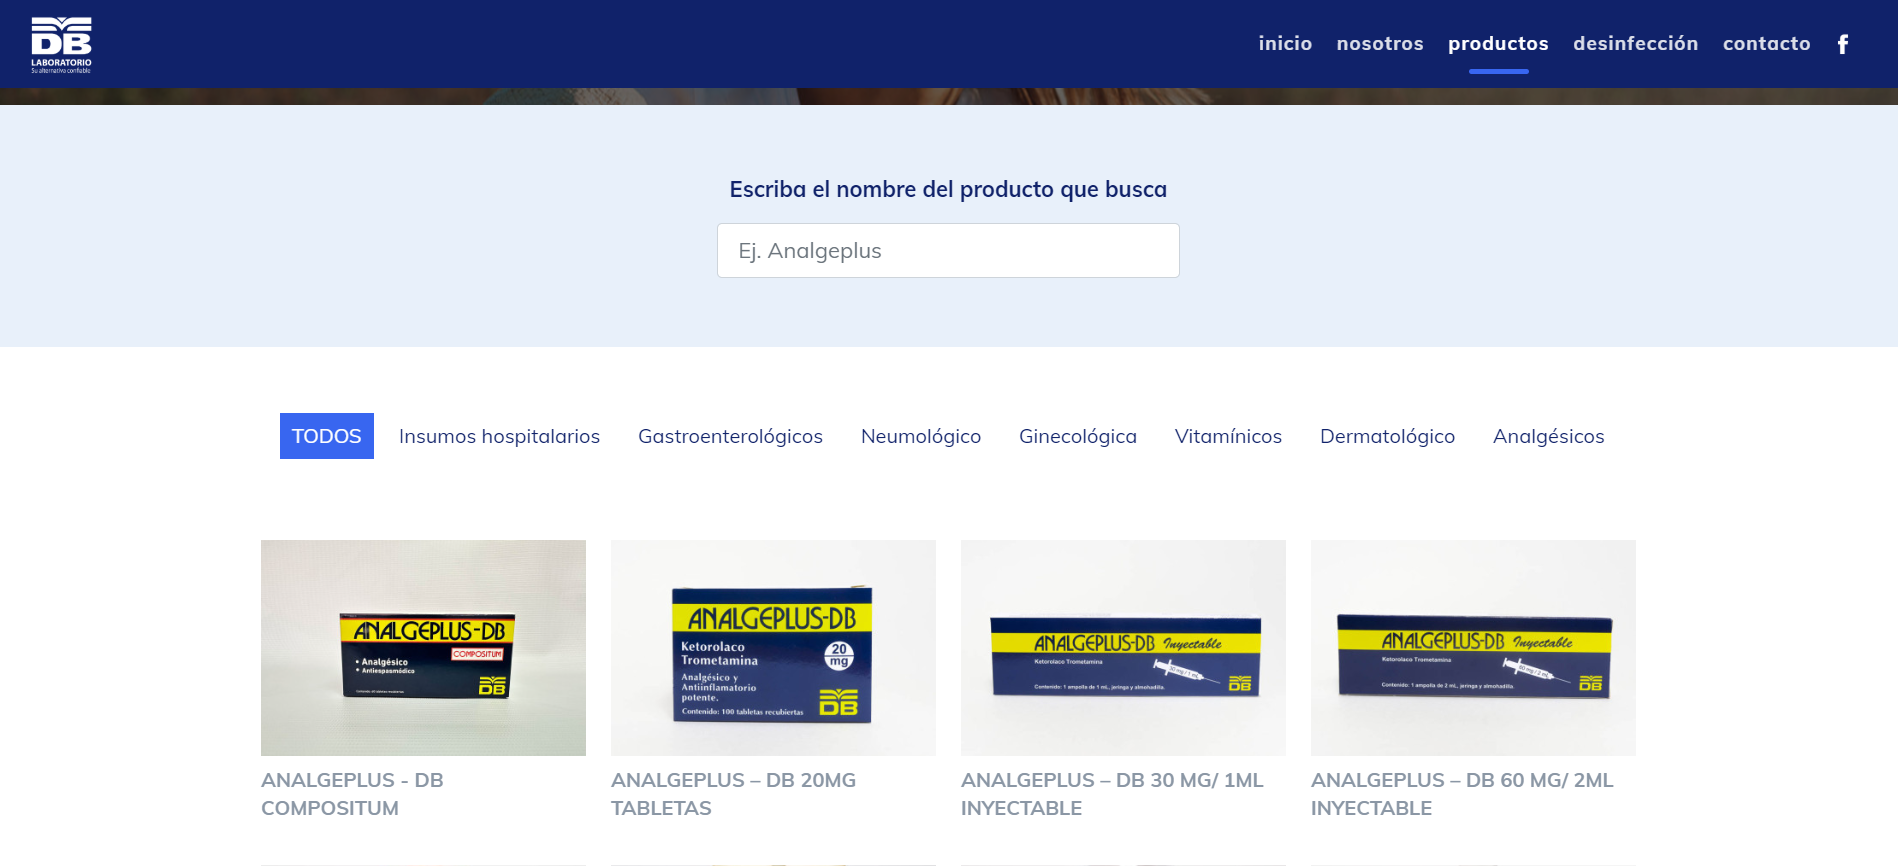Image resolution: width=1898 pixels, height=866 pixels.
Task: Choose the Neumológico category
Action: click(921, 436)
